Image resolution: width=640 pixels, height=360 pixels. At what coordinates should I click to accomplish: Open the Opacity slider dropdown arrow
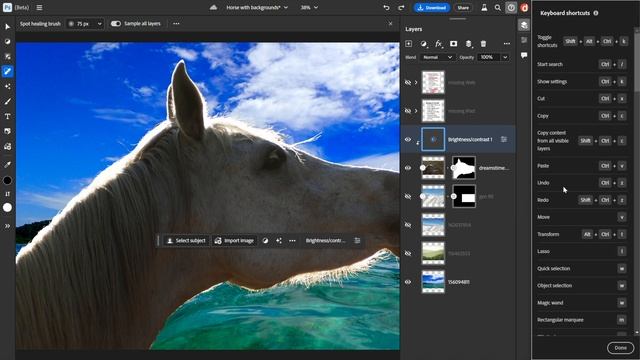[x=505, y=57]
